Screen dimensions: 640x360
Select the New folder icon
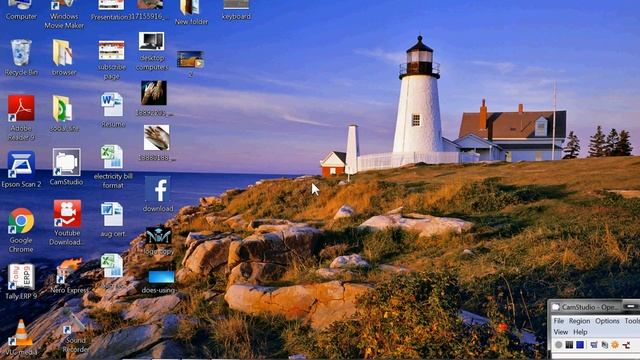tap(191, 13)
